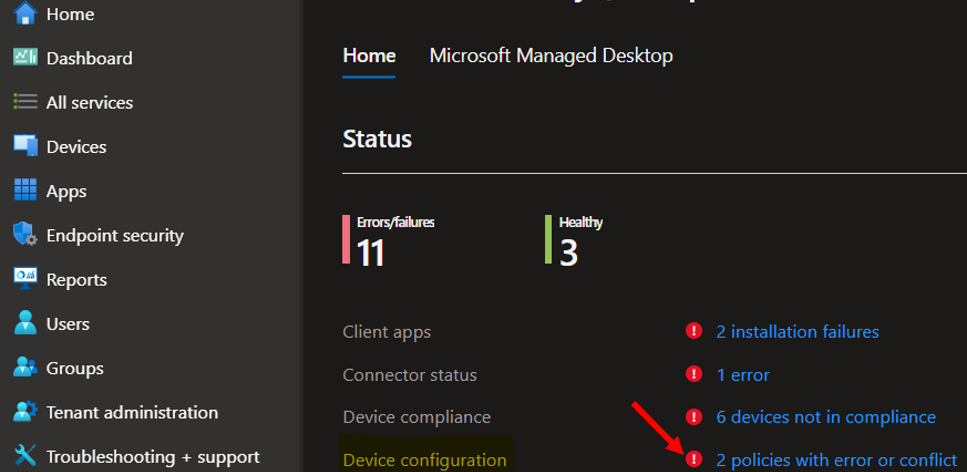The width and height of the screenshot is (967, 472).
Task: Click the Reports screen icon
Action: [25, 279]
